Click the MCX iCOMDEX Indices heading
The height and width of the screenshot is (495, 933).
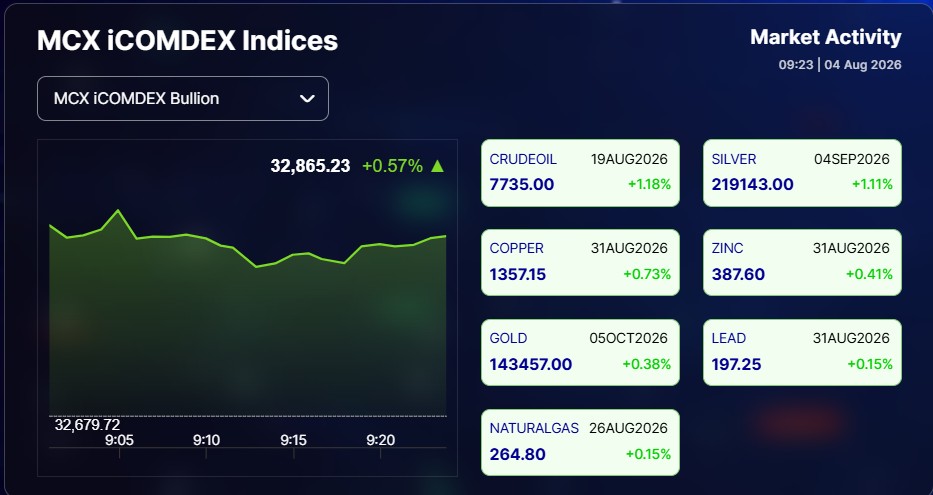pos(187,40)
